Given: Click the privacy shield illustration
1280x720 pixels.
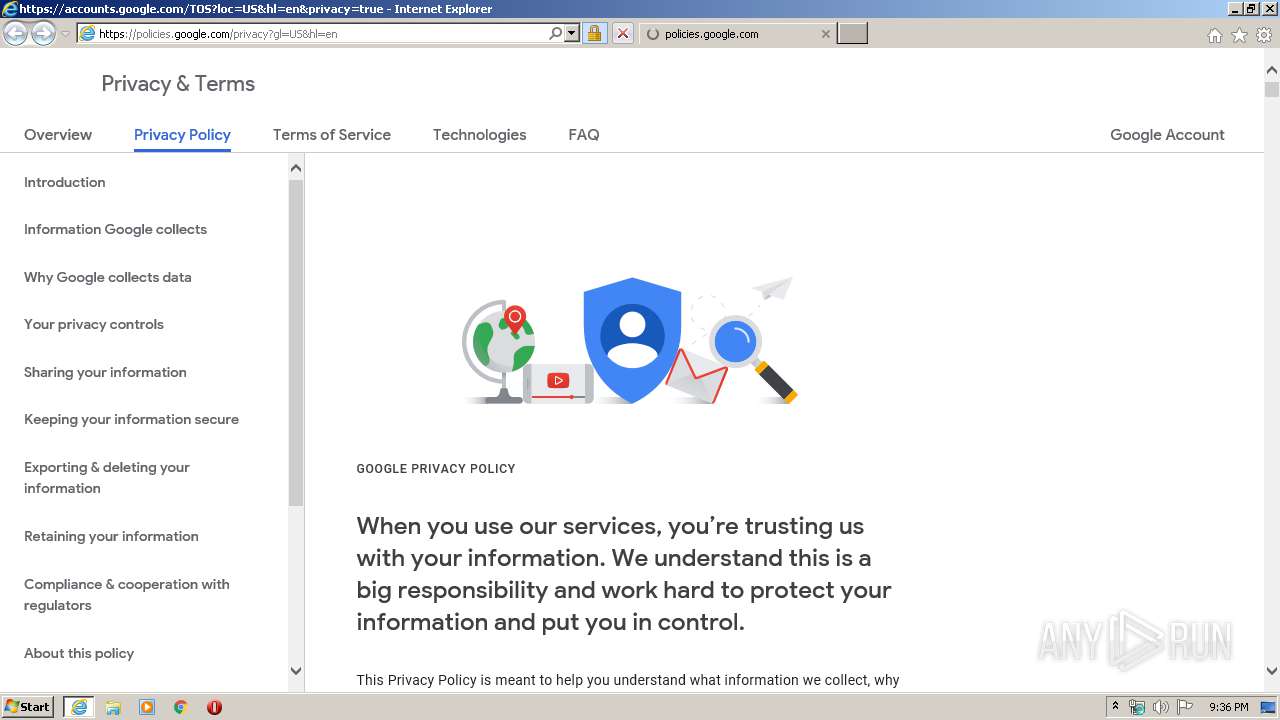Looking at the screenshot, I should point(632,340).
